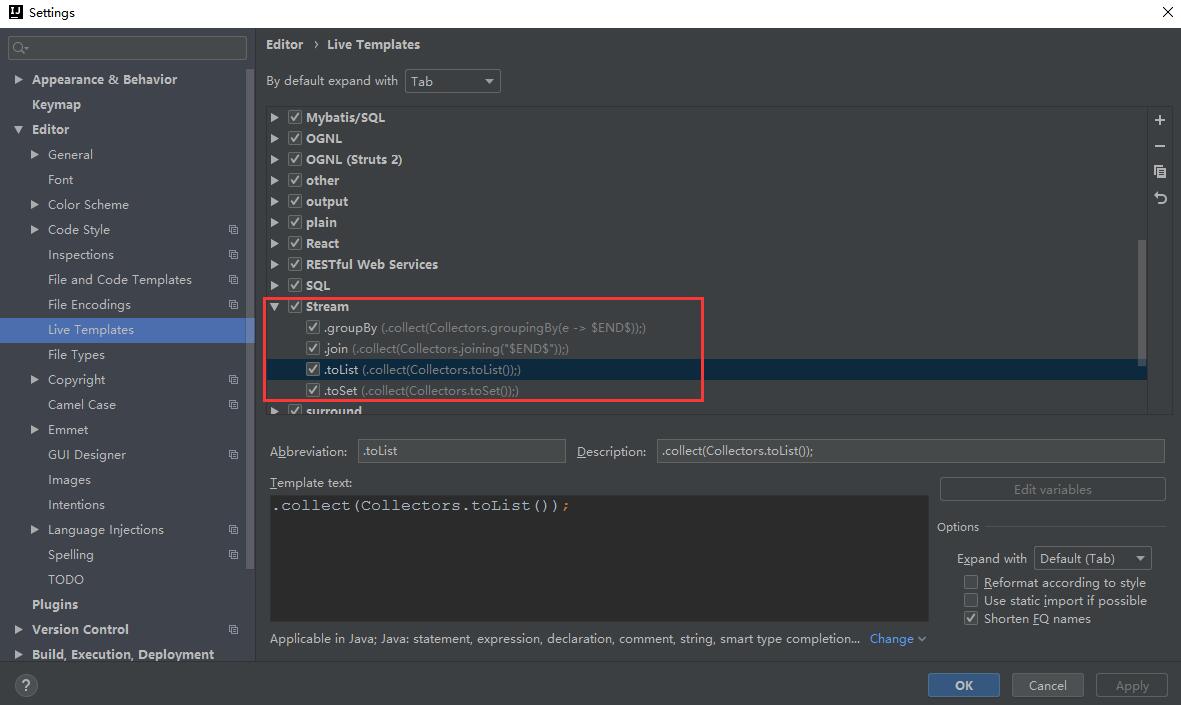Click the project-level icon beside File and Code Templates

point(233,279)
